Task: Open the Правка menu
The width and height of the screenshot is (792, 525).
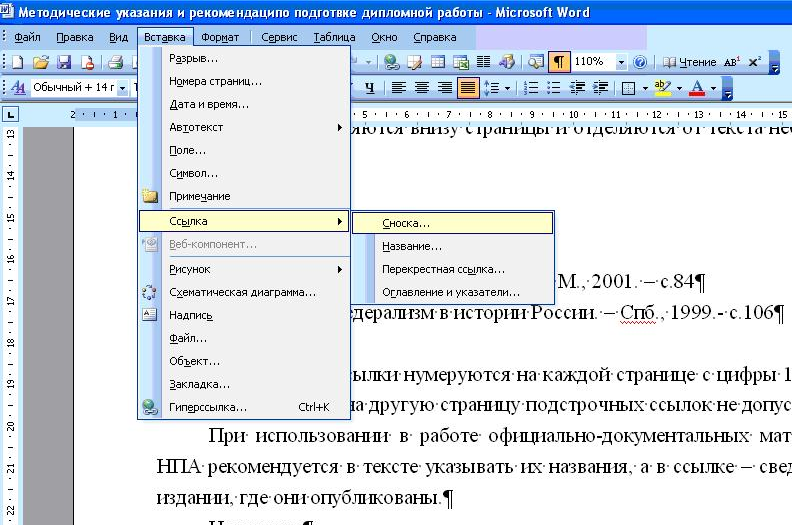Action: [x=75, y=37]
